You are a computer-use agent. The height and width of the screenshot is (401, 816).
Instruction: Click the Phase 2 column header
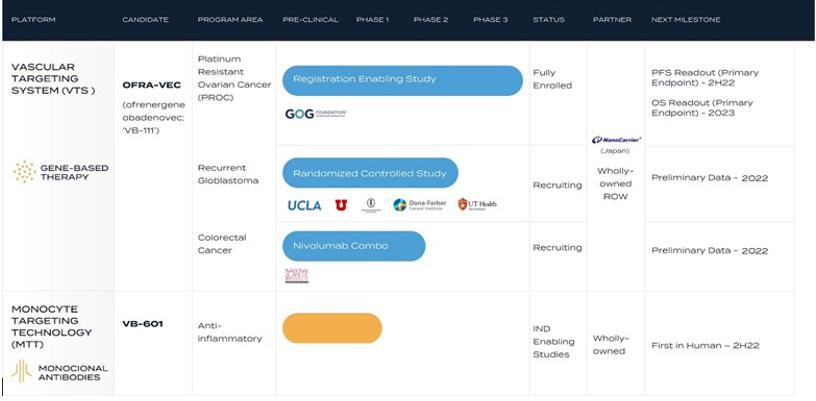click(430, 19)
